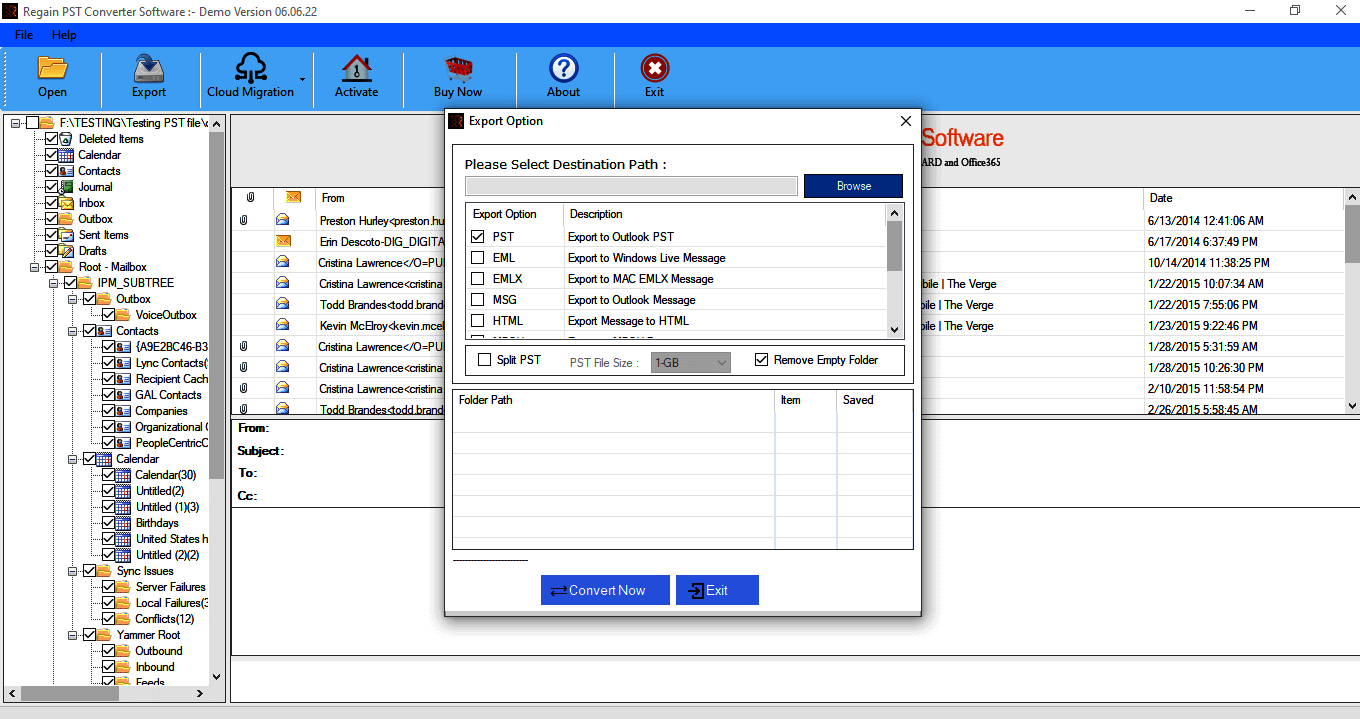Image resolution: width=1360 pixels, height=719 pixels.
Task: Check the EMLX export option
Action: 478,279
